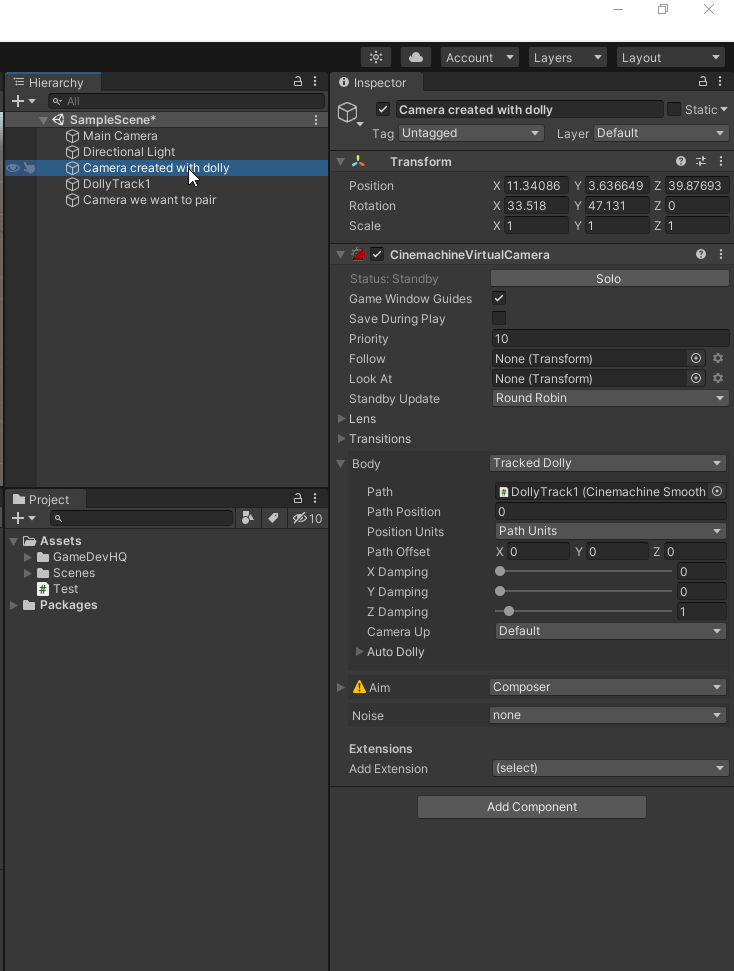This screenshot has height=971, width=734.
Task: Click the Priority value field
Action: tap(610, 339)
